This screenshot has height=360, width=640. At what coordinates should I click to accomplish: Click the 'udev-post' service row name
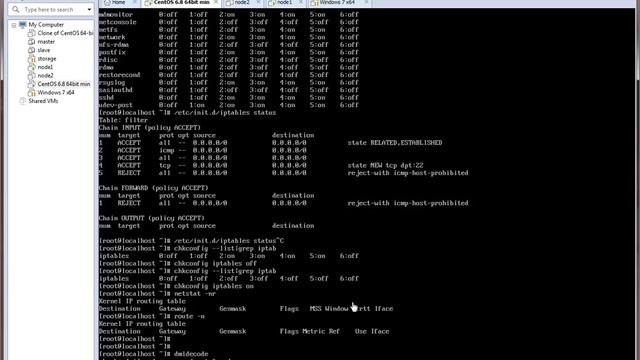click(x=116, y=105)
